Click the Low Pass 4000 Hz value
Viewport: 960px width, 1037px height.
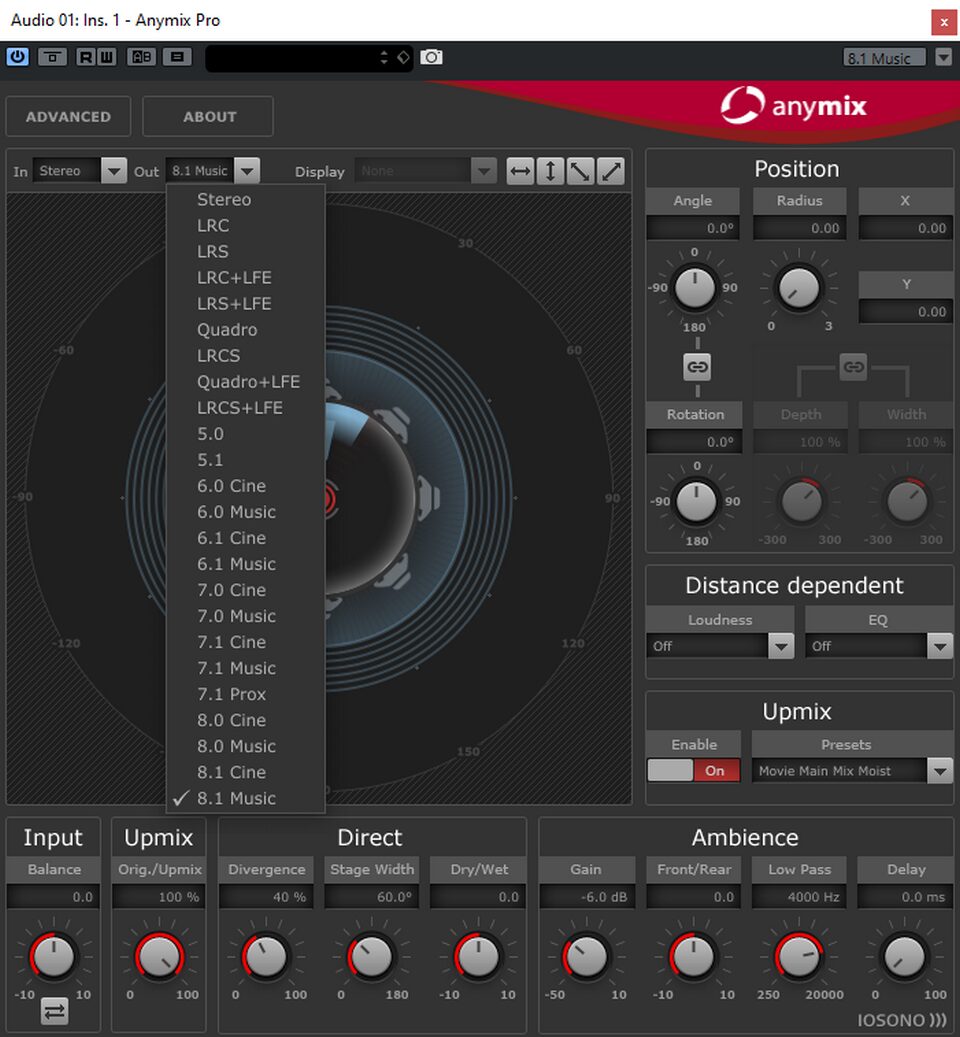[799, 897]
